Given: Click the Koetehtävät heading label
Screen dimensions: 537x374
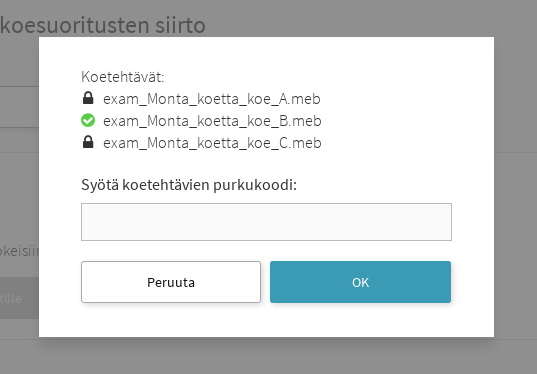Looking at the screenshot, I should [x=123, y=77].
